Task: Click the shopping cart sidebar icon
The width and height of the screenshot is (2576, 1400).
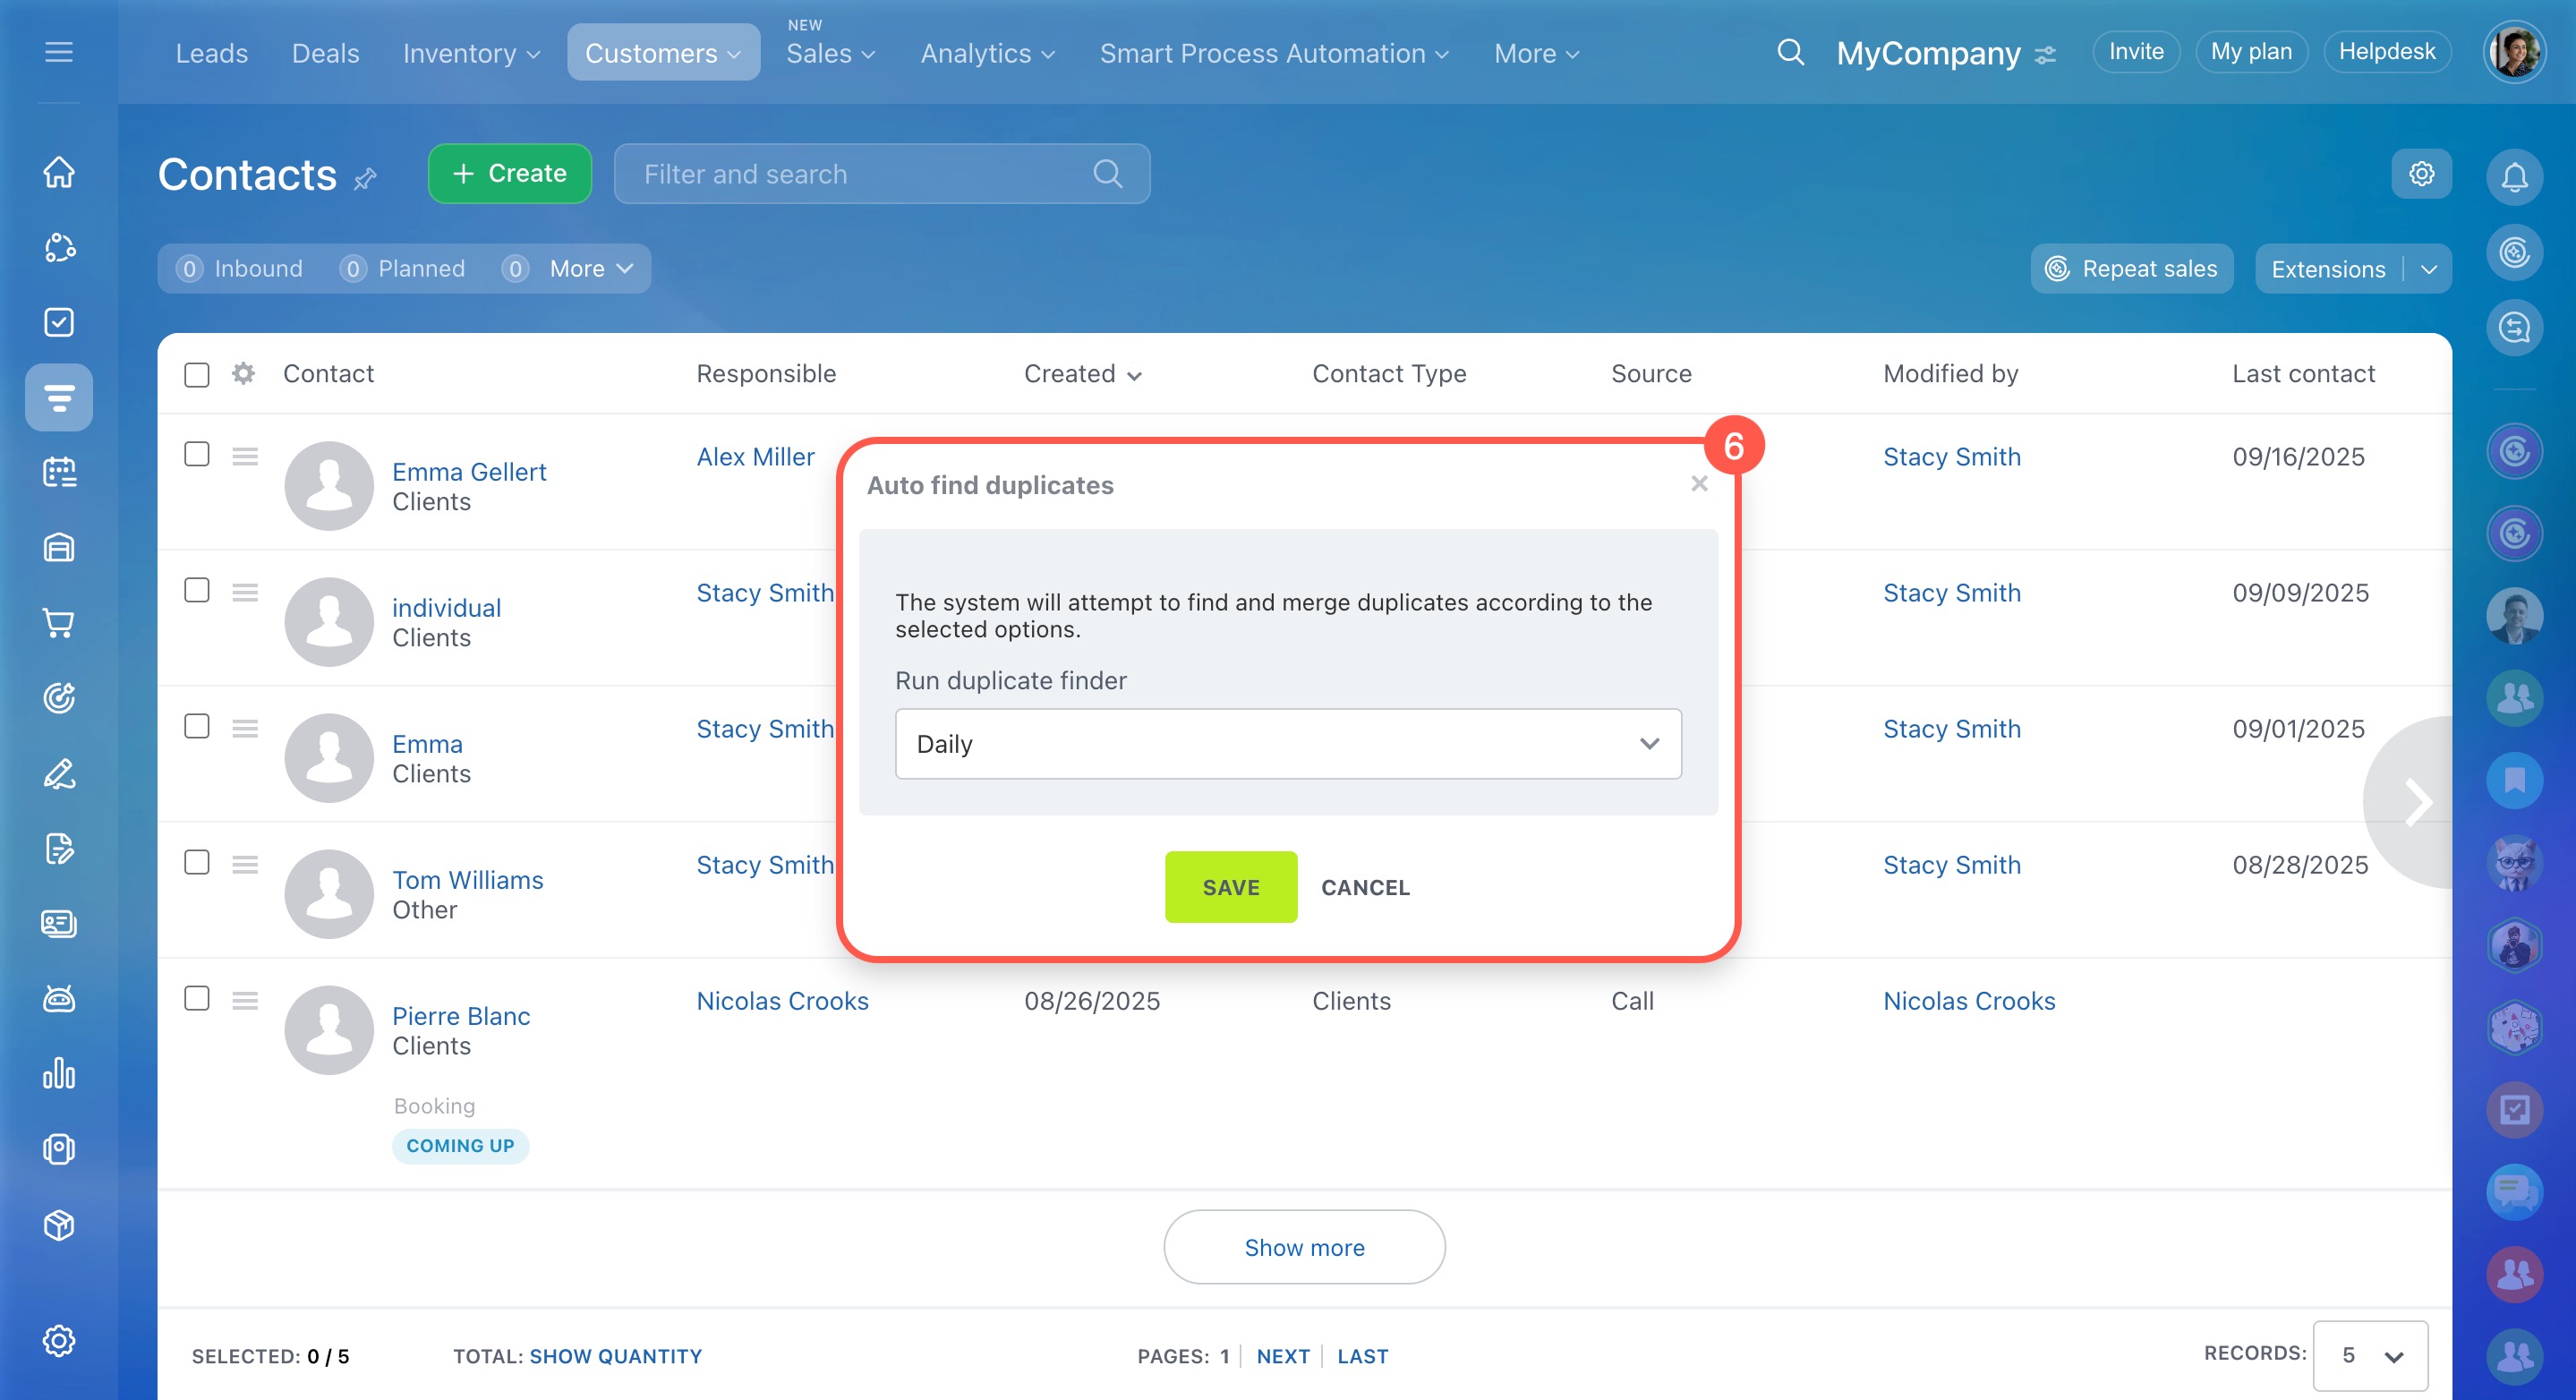Action: click(59, 623)
